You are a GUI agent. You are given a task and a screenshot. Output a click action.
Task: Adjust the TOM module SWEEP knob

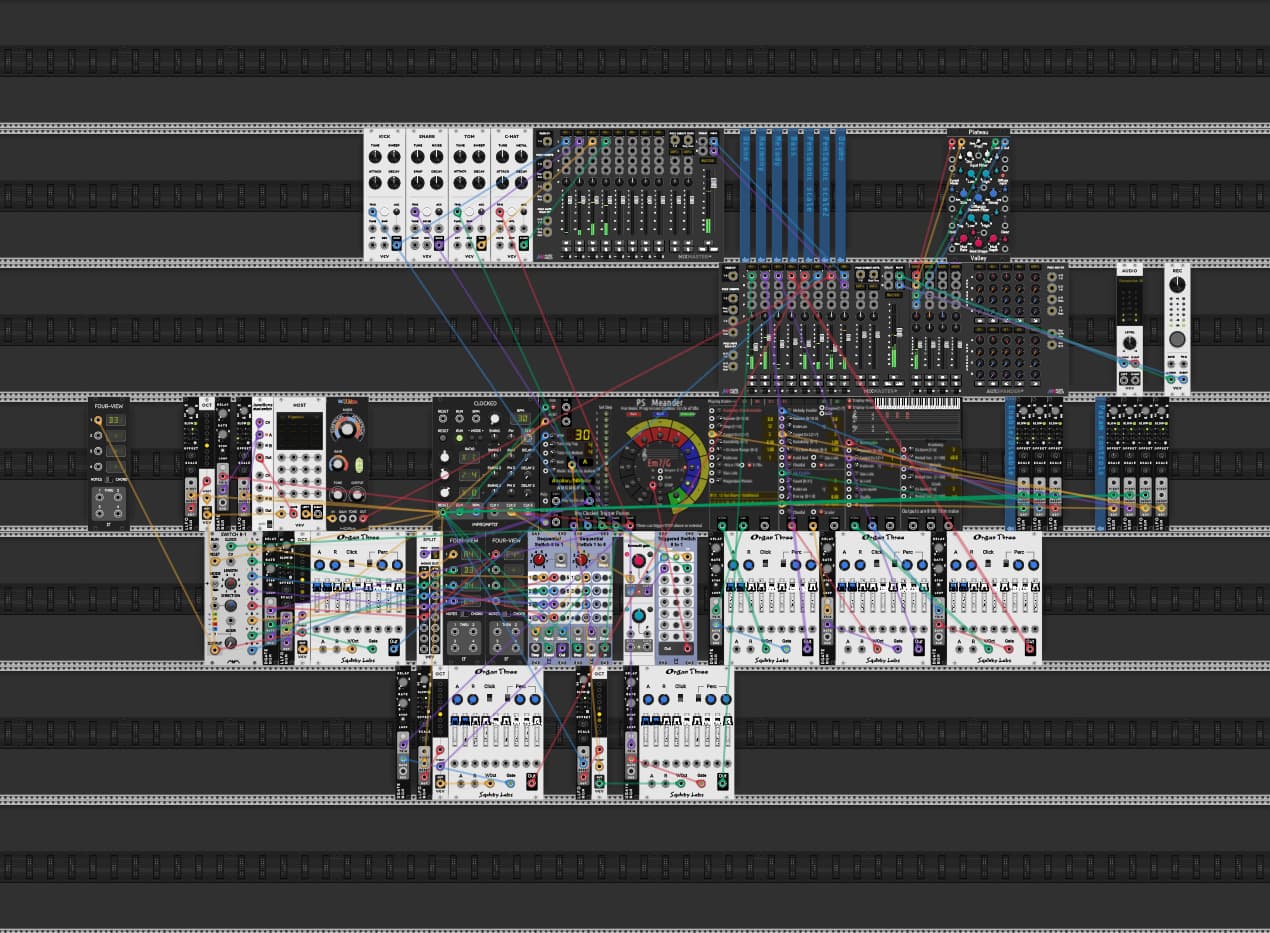479,156
